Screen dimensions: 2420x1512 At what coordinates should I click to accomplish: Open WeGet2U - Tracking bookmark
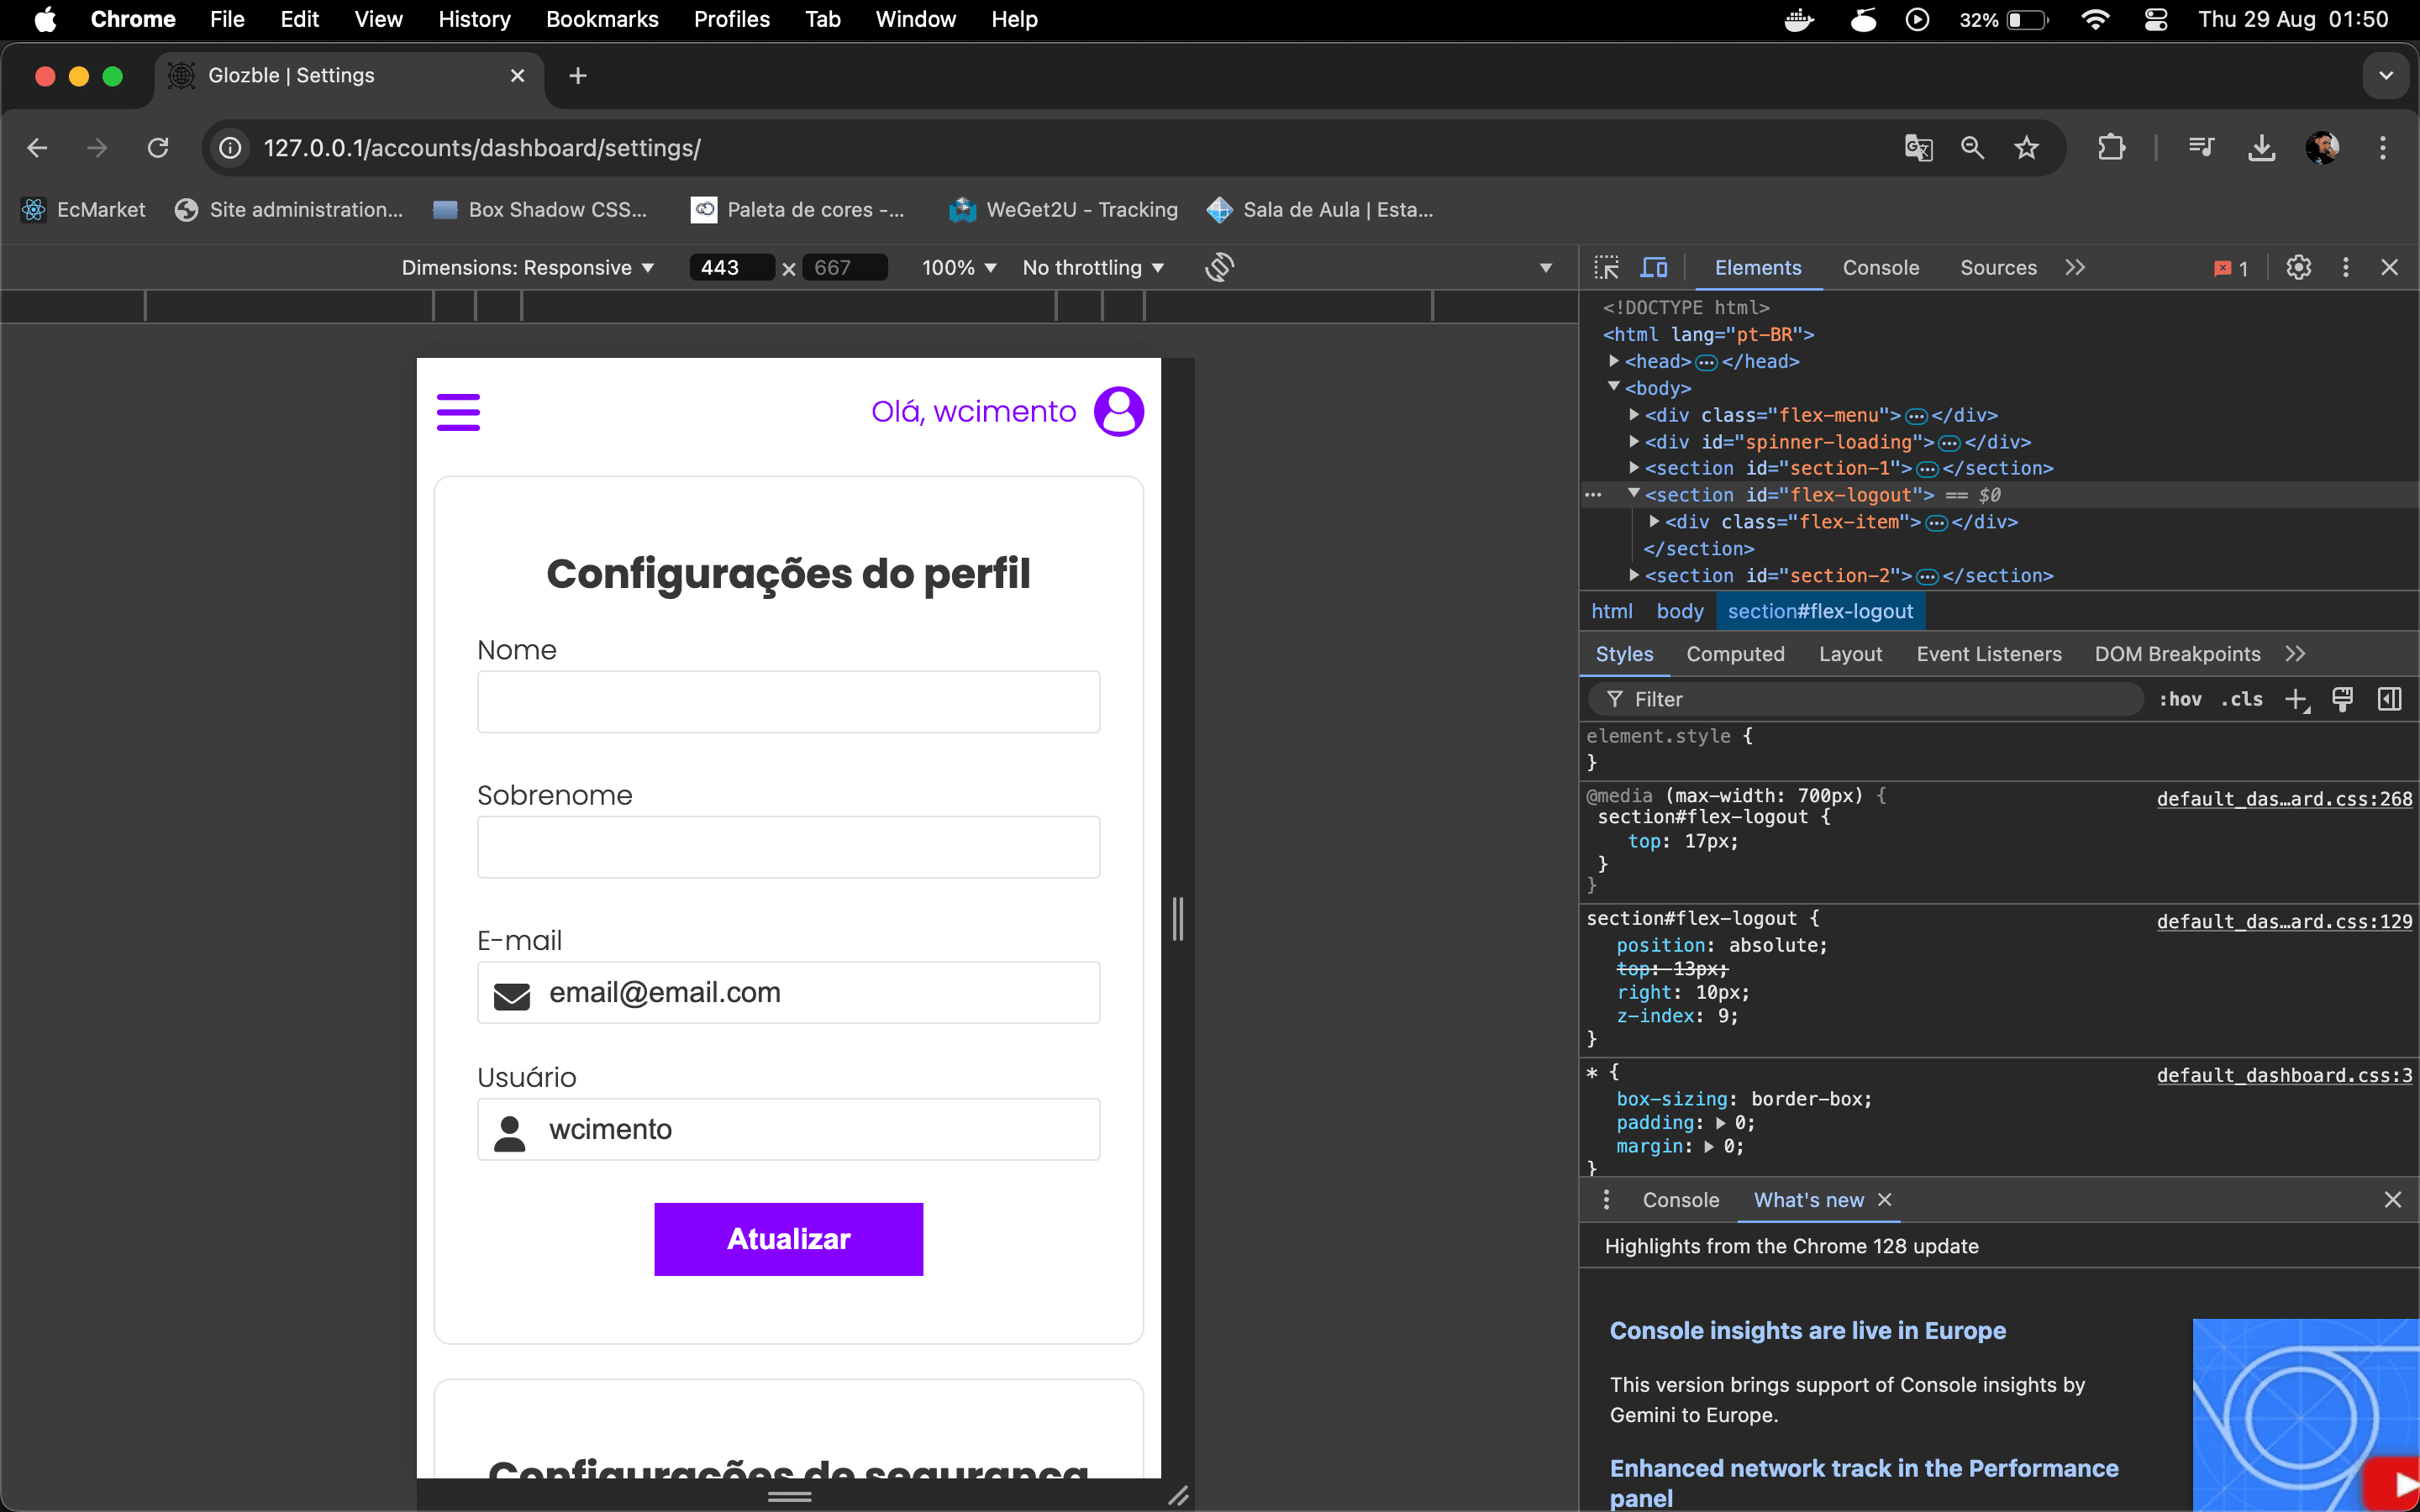(x=1063, y=210)
